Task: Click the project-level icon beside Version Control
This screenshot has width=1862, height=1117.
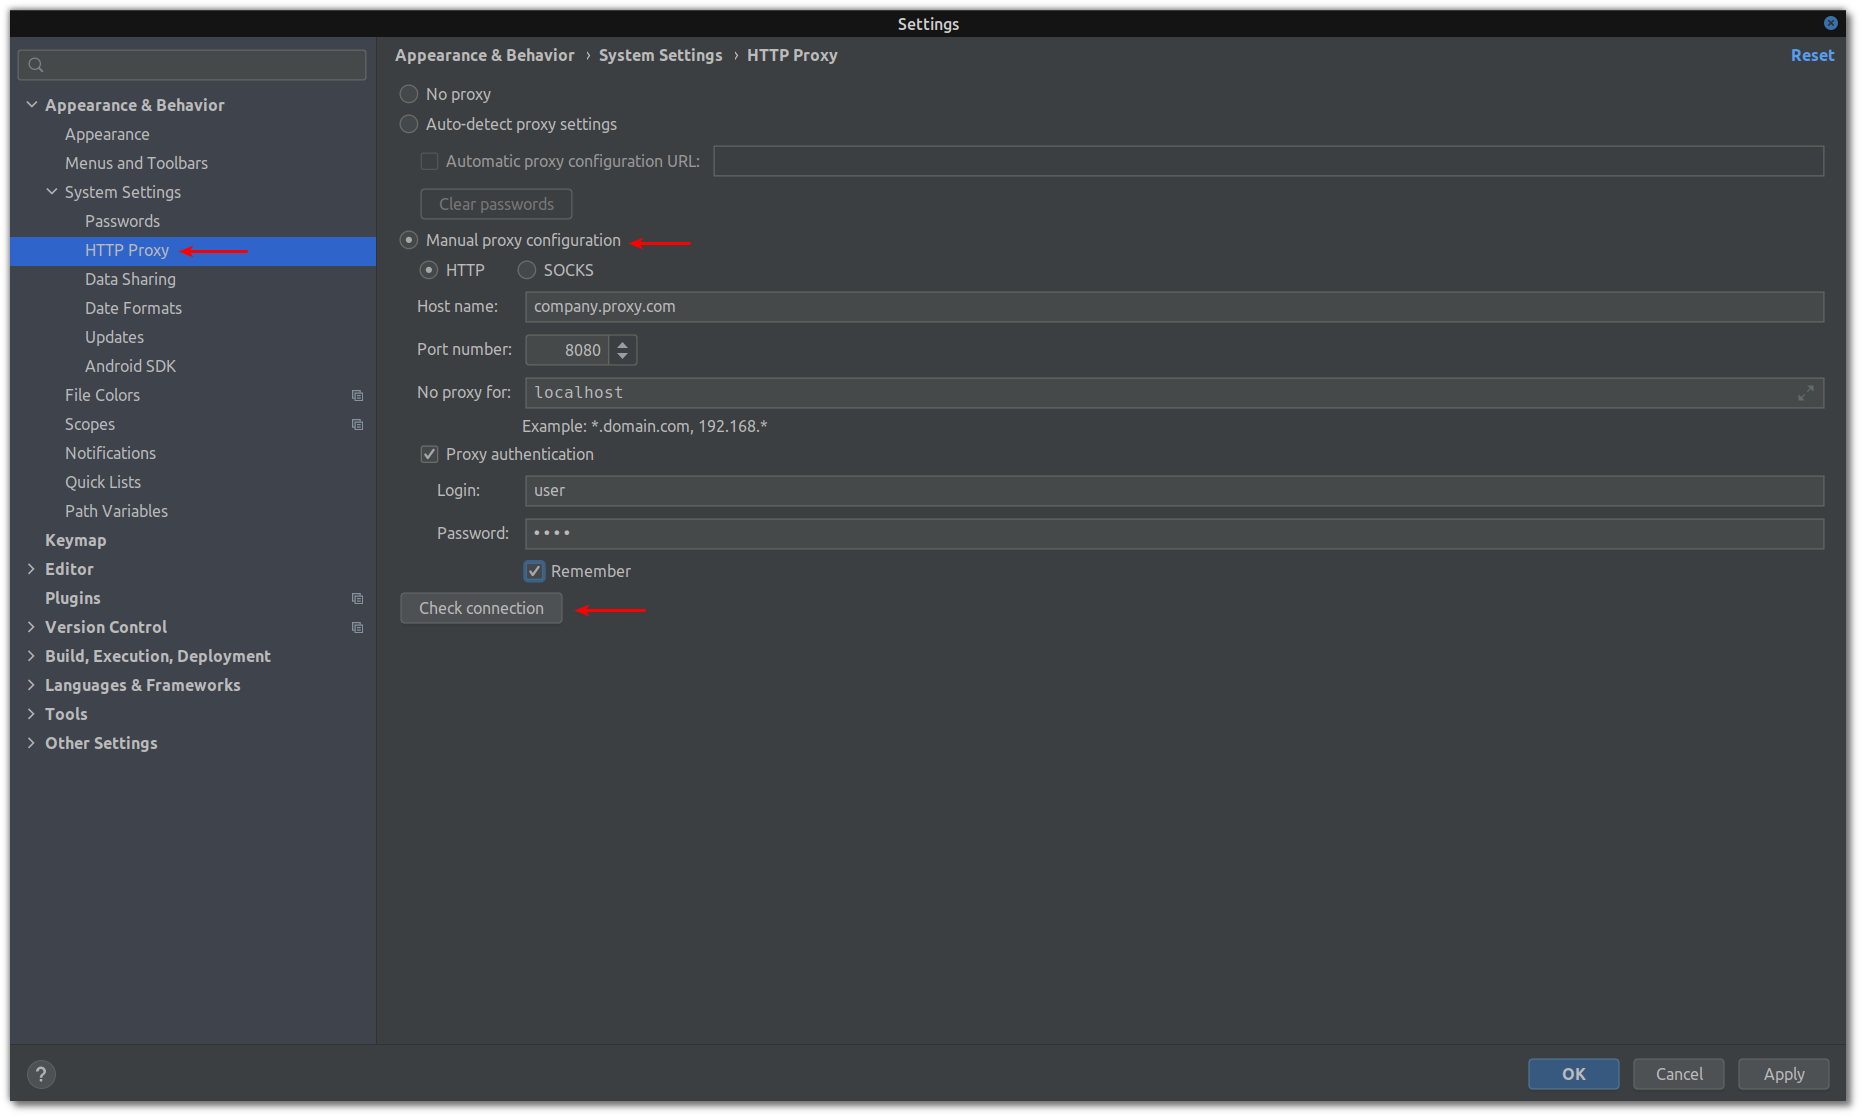Action: pos(357,628)
